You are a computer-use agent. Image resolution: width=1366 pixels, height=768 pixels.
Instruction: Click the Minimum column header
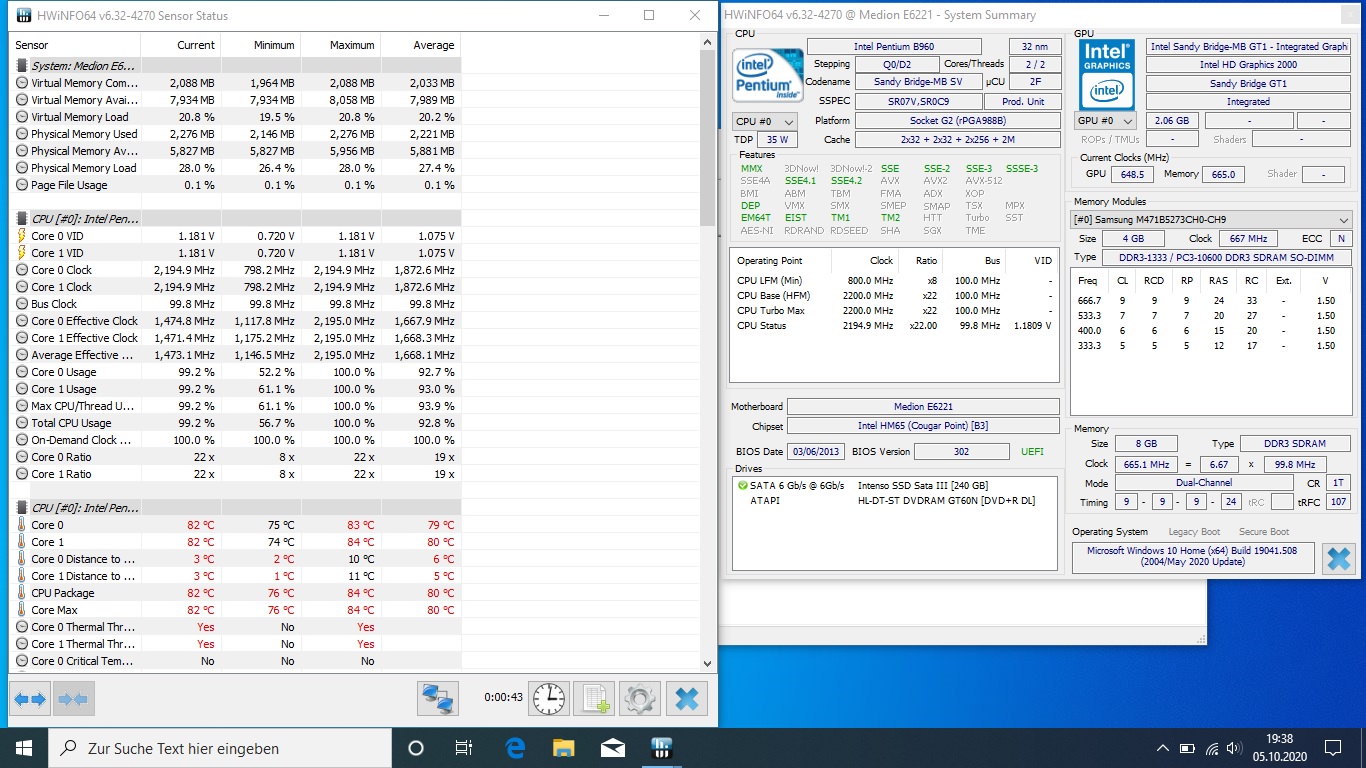point(261,45)
